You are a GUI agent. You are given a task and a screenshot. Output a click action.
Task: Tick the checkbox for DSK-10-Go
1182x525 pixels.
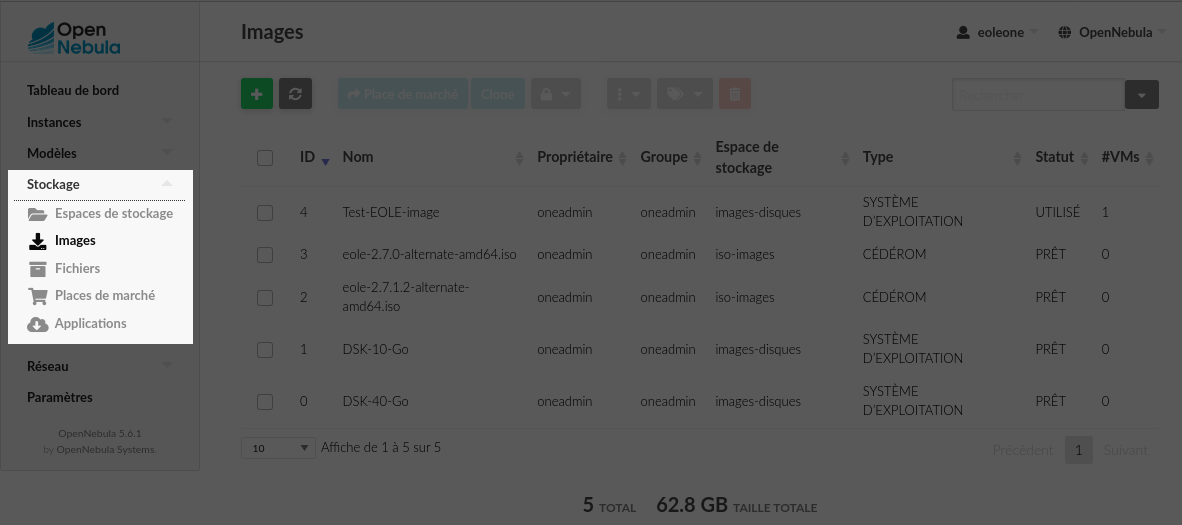tap(265, 350)
